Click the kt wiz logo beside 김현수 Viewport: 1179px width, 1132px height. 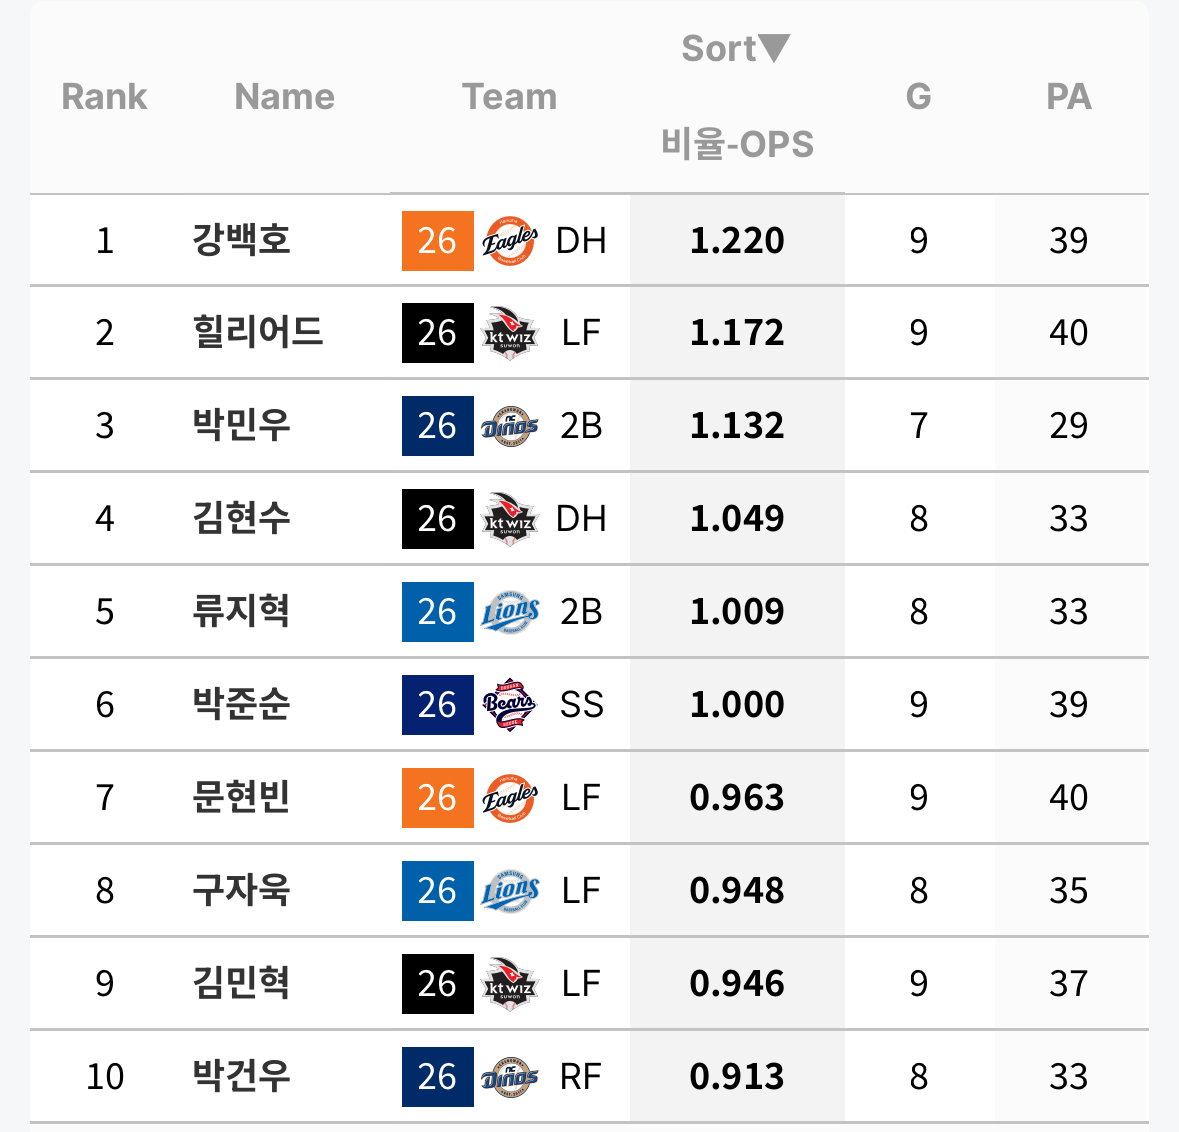point(510,519)
